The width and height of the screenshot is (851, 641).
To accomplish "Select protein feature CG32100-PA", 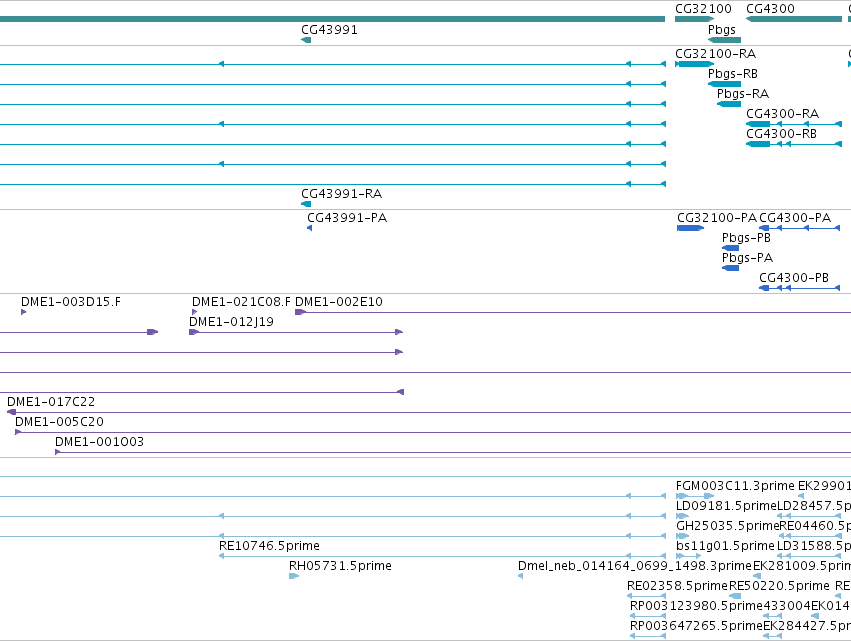I will coord(690,228).
